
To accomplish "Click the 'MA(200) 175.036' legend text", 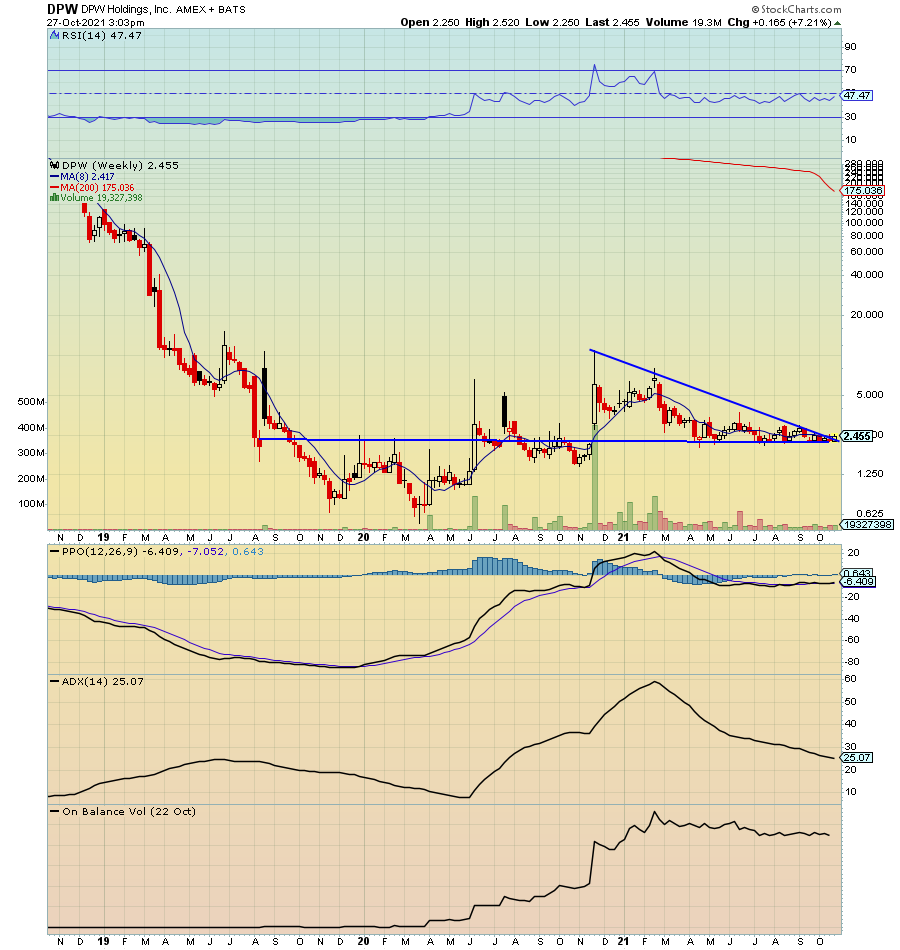I will pyautogui.click(x=97, y=188).
